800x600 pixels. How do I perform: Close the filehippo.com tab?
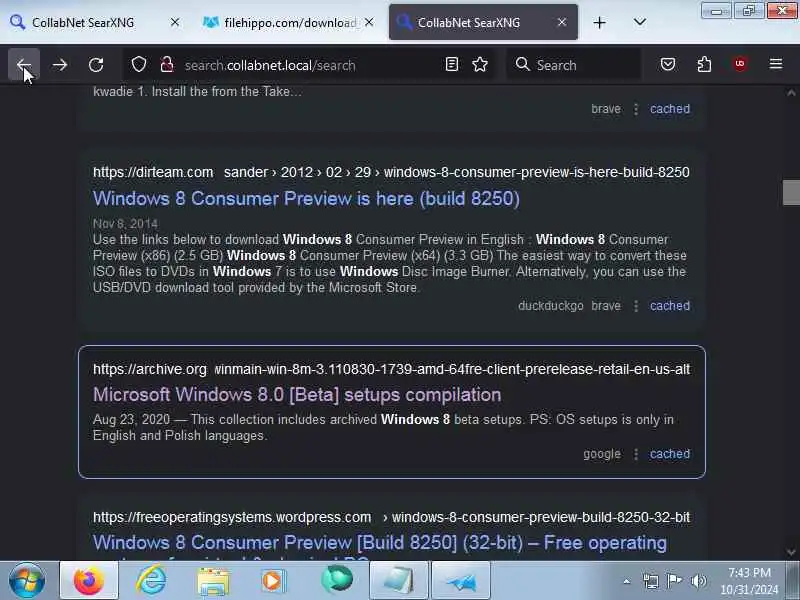[x=369, y=22]
